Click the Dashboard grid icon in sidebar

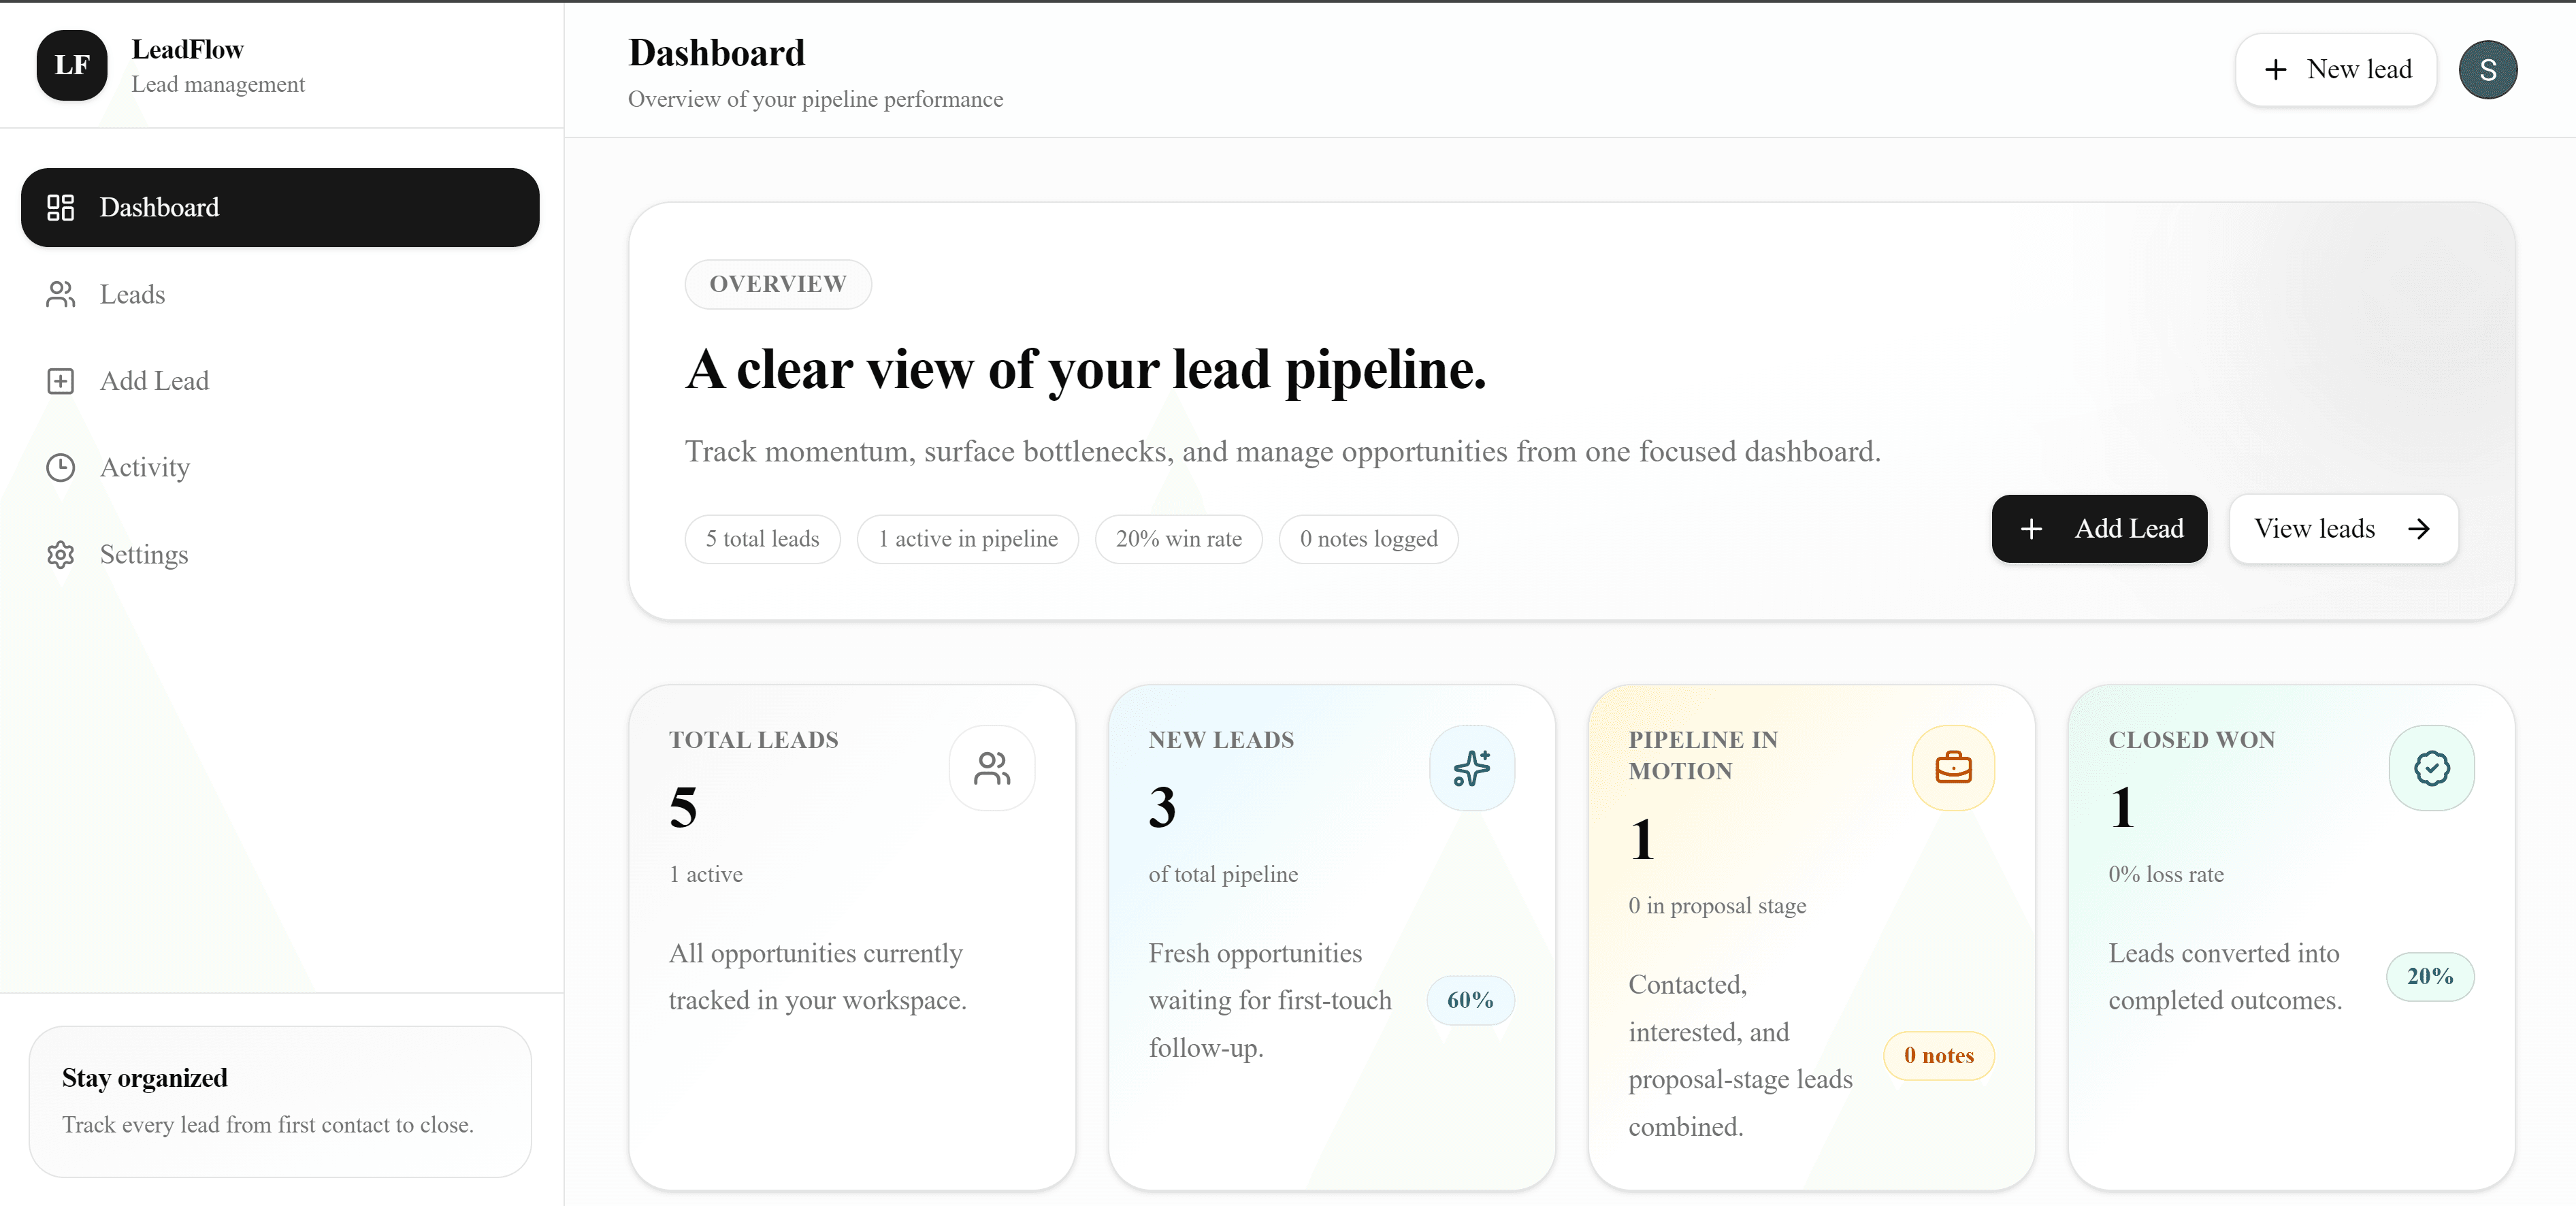61,207
